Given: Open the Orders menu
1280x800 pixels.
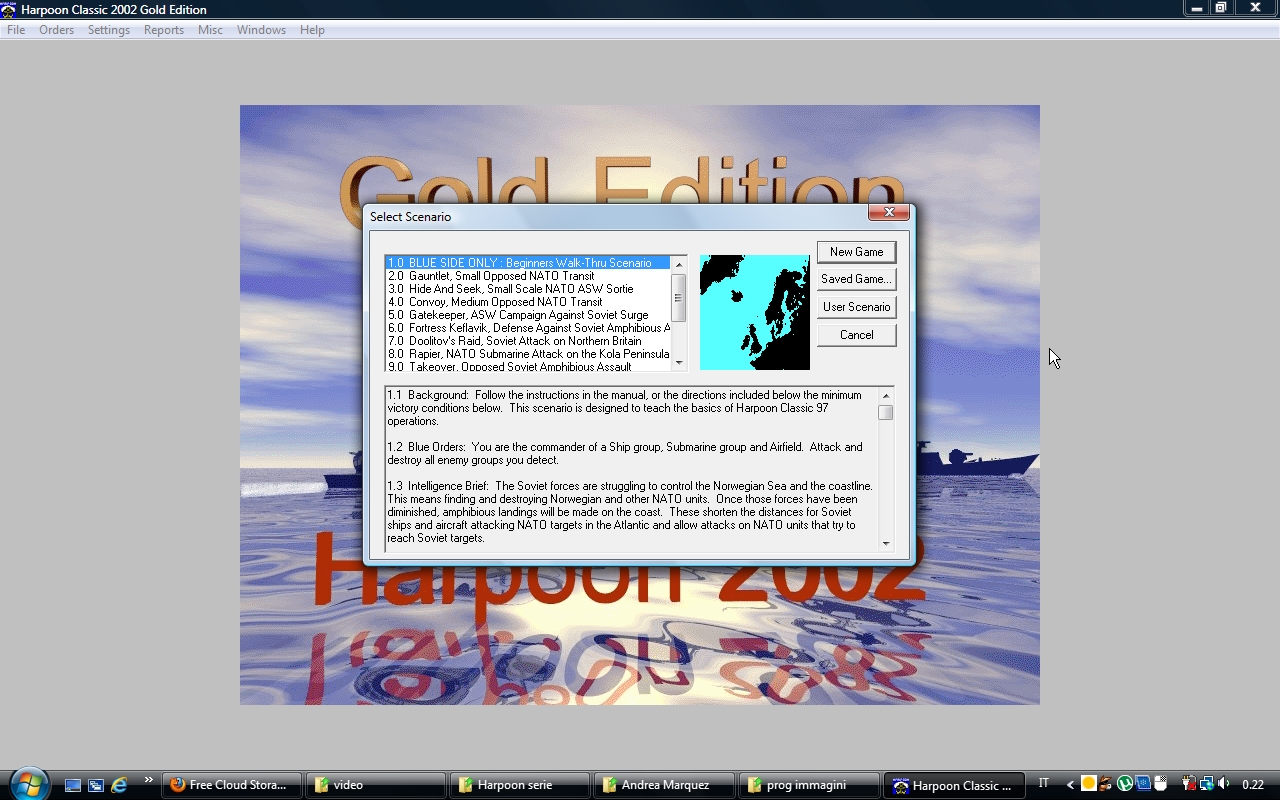Looking at the screenshot, I should click(x=57, y=30).
